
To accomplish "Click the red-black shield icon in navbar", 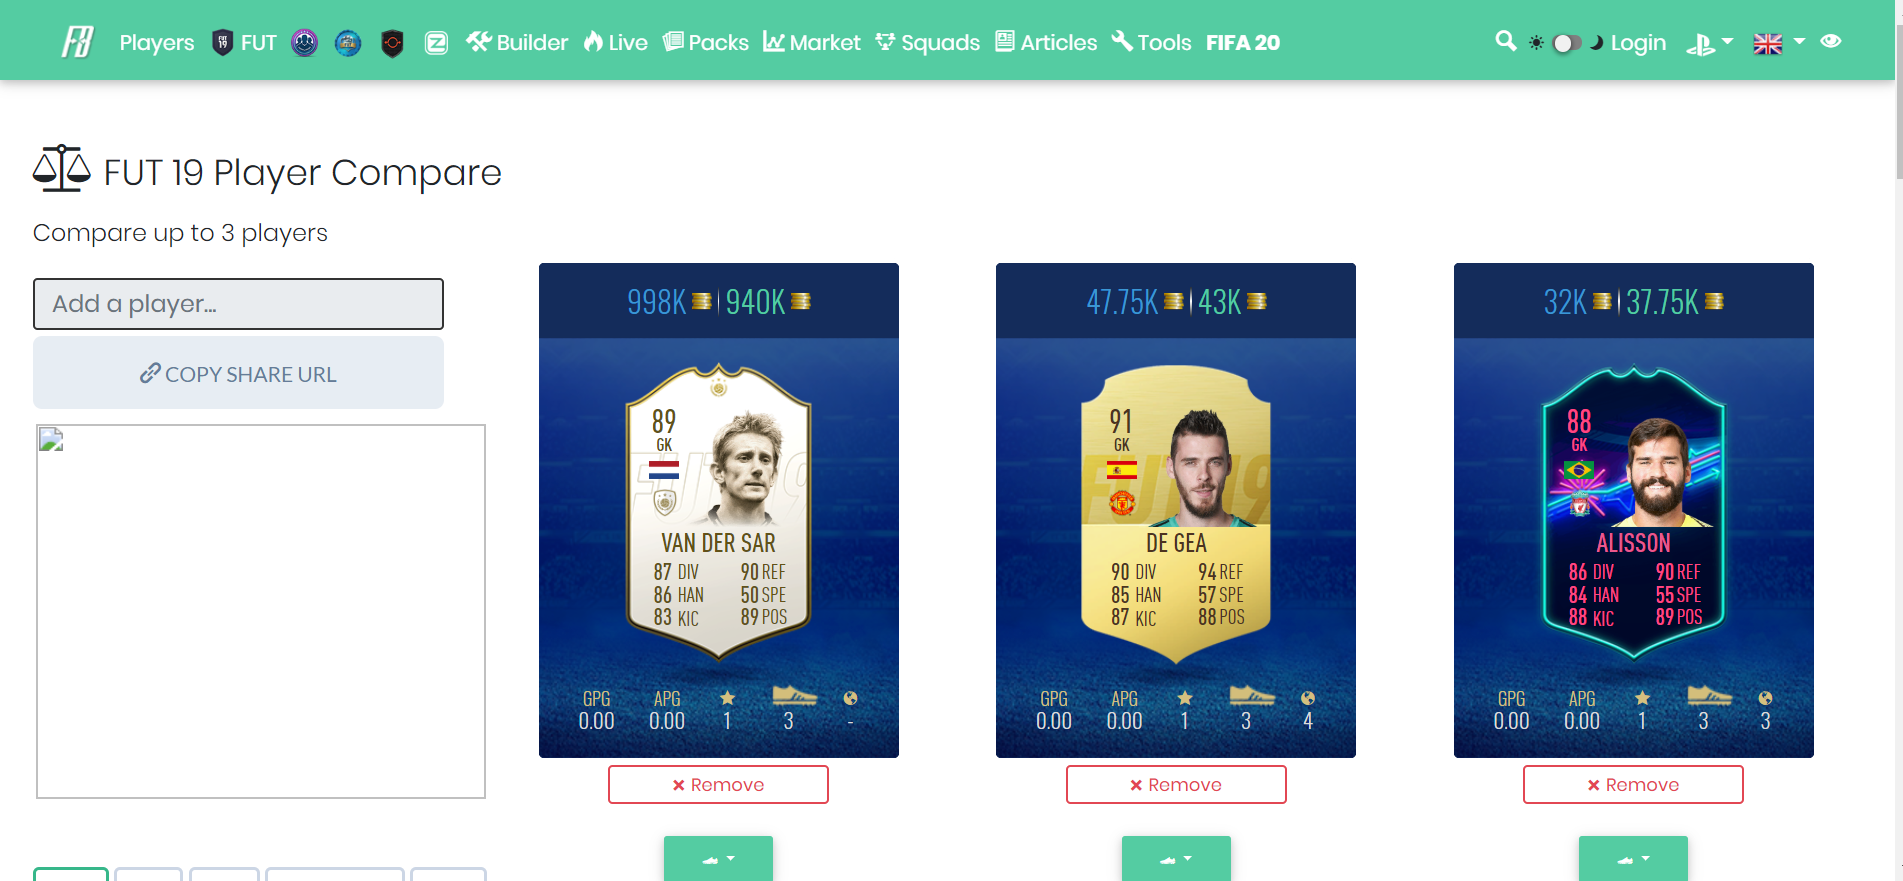I will click(x=392, y=43).
